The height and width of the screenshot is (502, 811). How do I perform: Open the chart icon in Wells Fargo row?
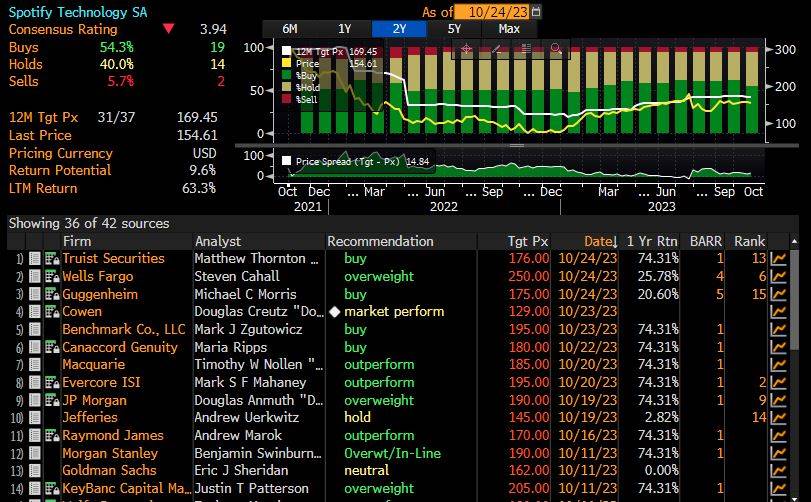coord(778,277)
